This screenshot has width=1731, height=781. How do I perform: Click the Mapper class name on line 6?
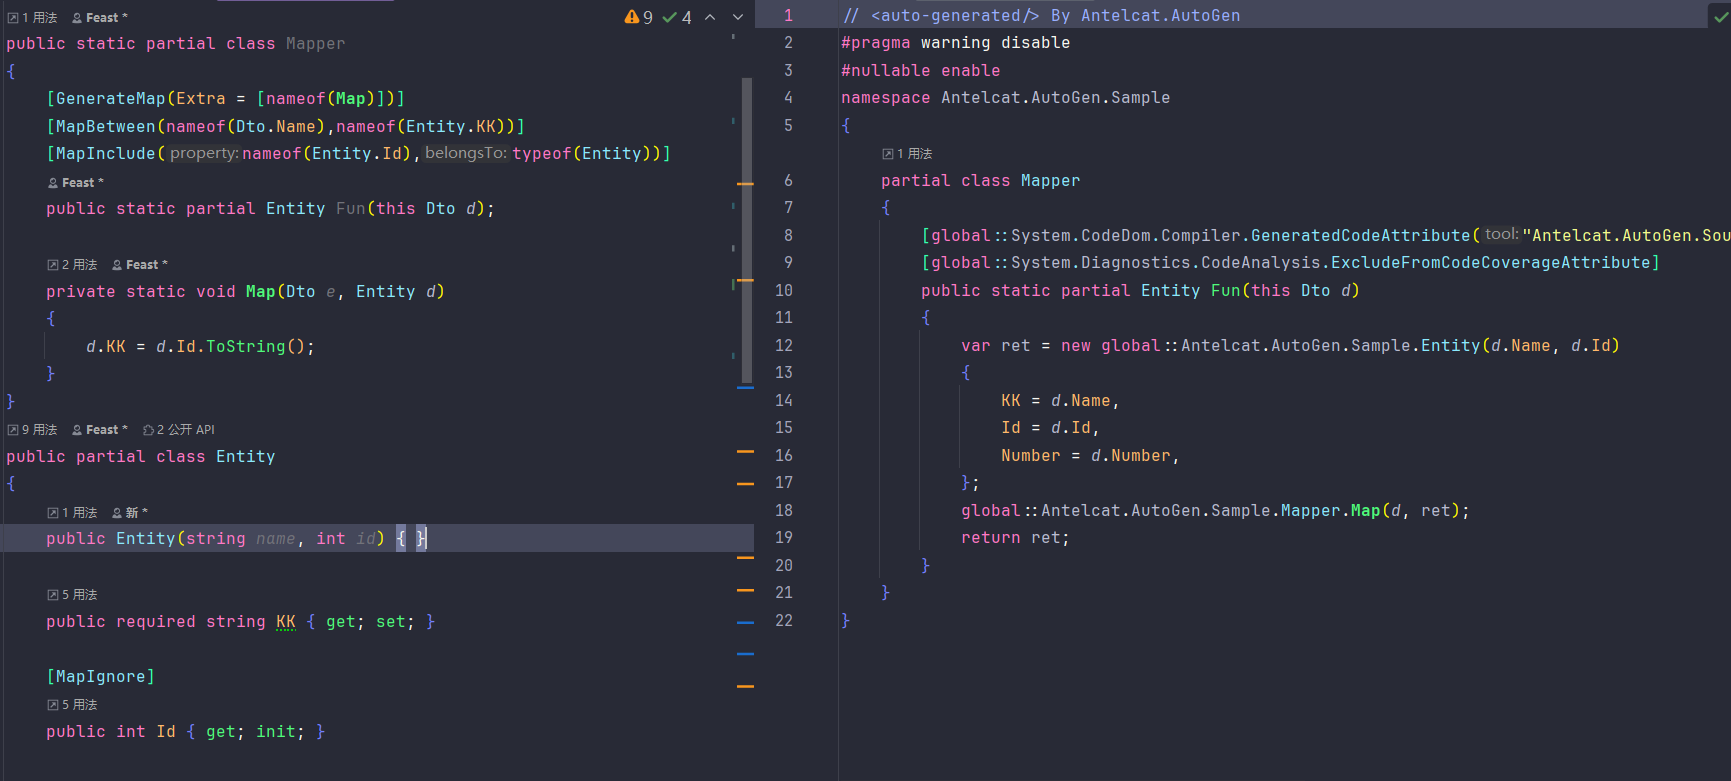click(1050, 180)
